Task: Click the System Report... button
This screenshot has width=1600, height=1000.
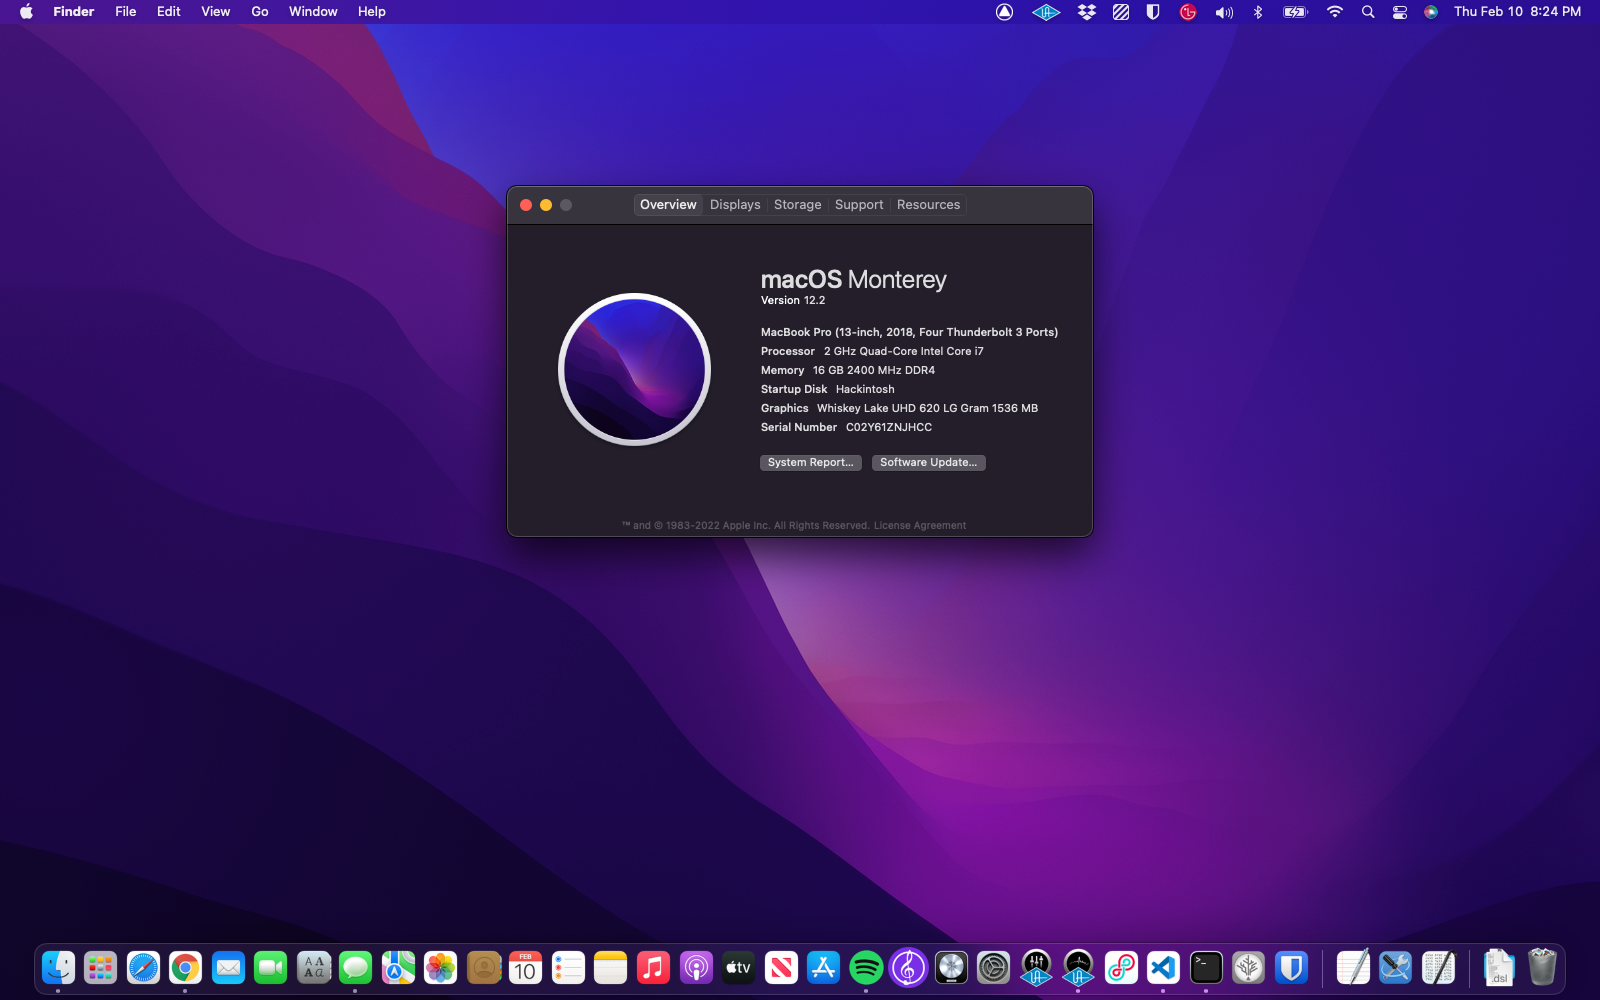Action: (x=810, y=462)
